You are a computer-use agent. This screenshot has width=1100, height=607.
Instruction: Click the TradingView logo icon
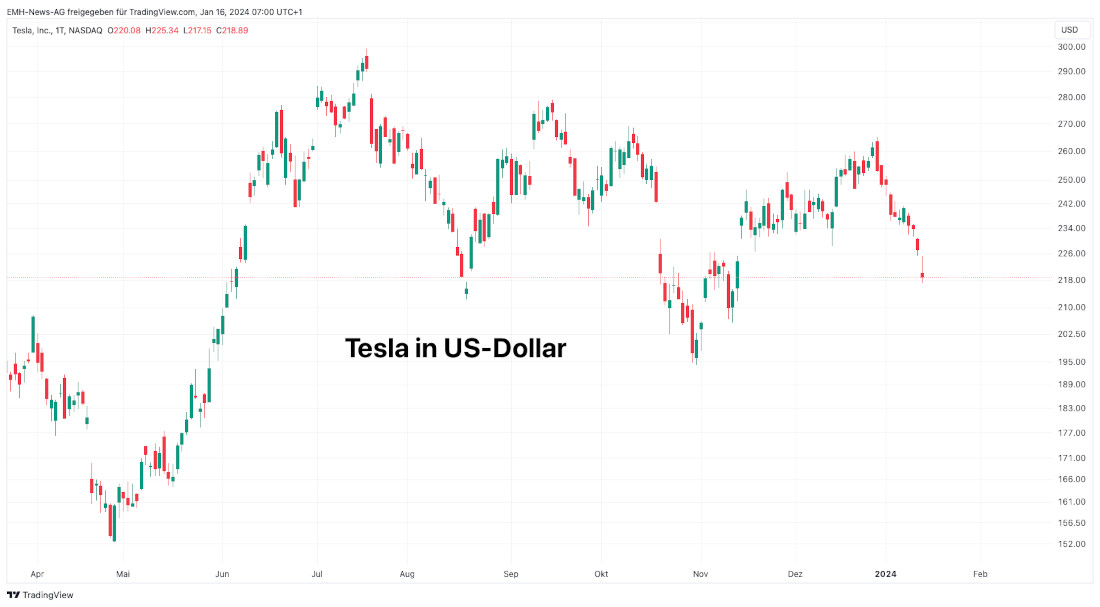[13, 594]
